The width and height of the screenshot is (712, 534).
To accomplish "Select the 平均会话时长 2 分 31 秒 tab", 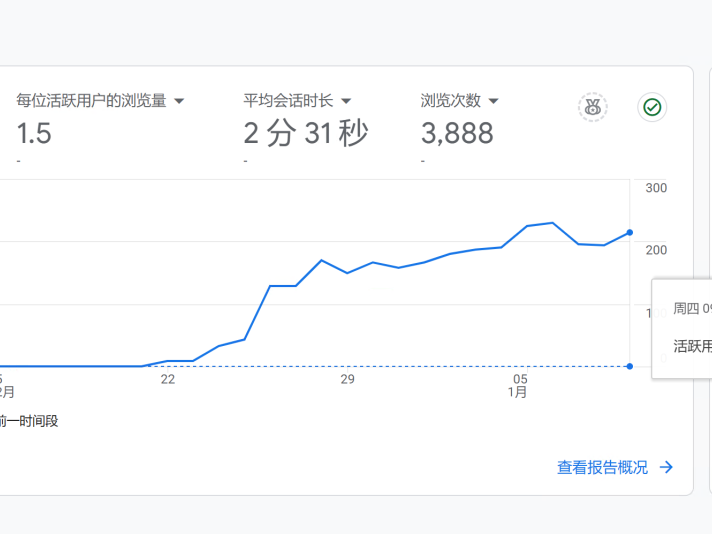I will click(x=306, y=132).
